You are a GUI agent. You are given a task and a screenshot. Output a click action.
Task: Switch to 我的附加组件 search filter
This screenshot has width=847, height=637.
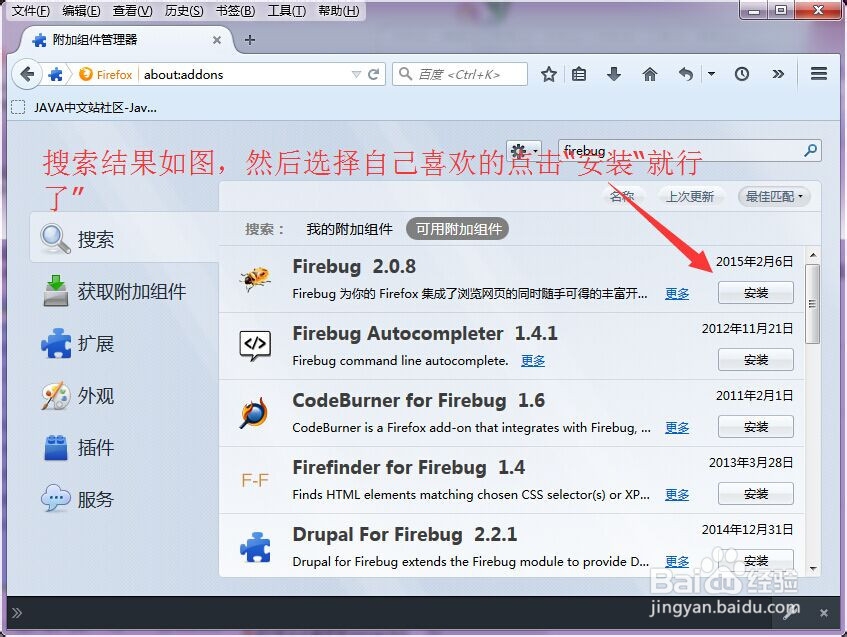(349, 229)
